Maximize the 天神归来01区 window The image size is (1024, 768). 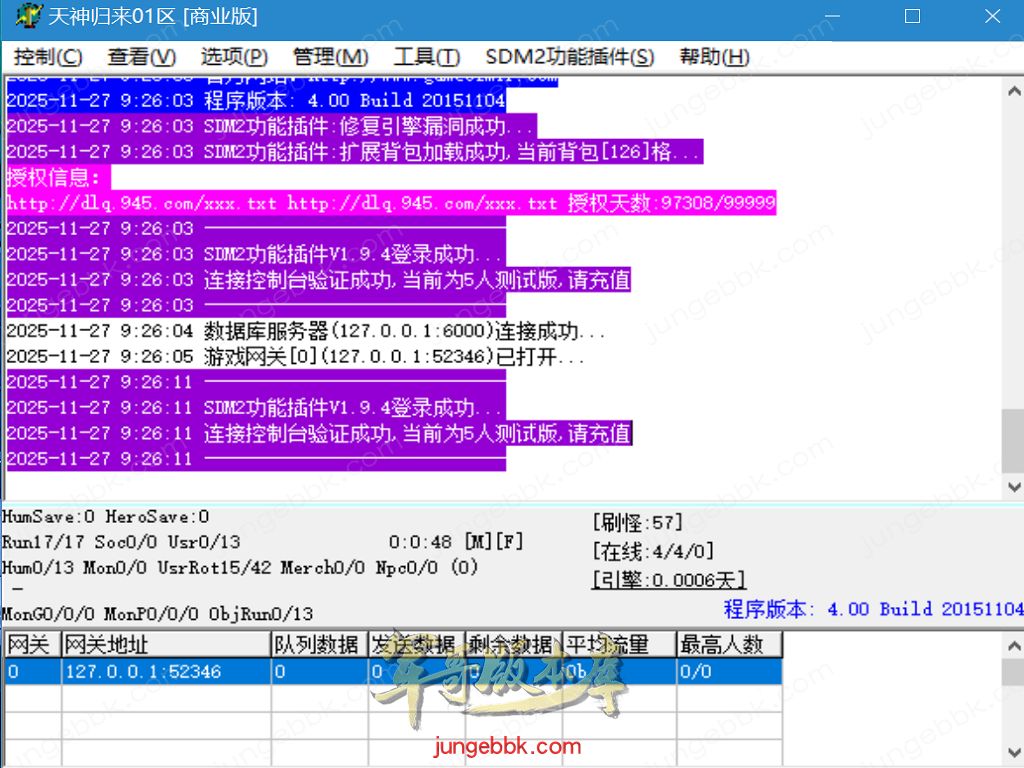(x=911, y=17)
